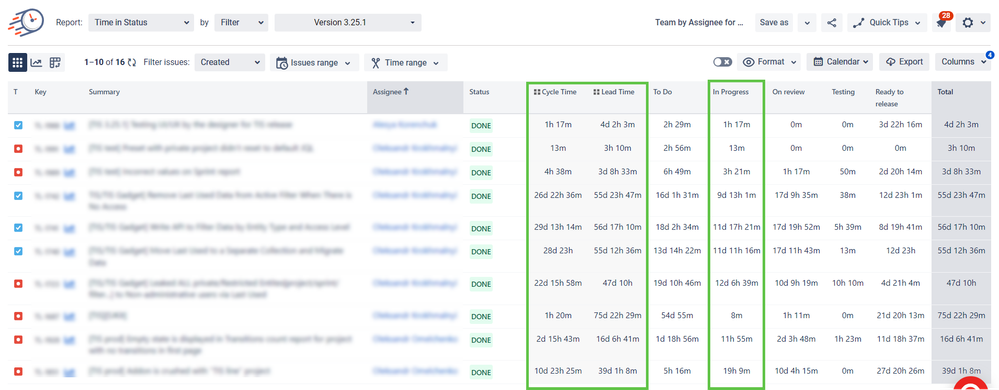Open notifications bell with 28 badge
Image resolution: width=999 pixels, height=390 pixels.
pyautogui.click(x=941, y=23)
